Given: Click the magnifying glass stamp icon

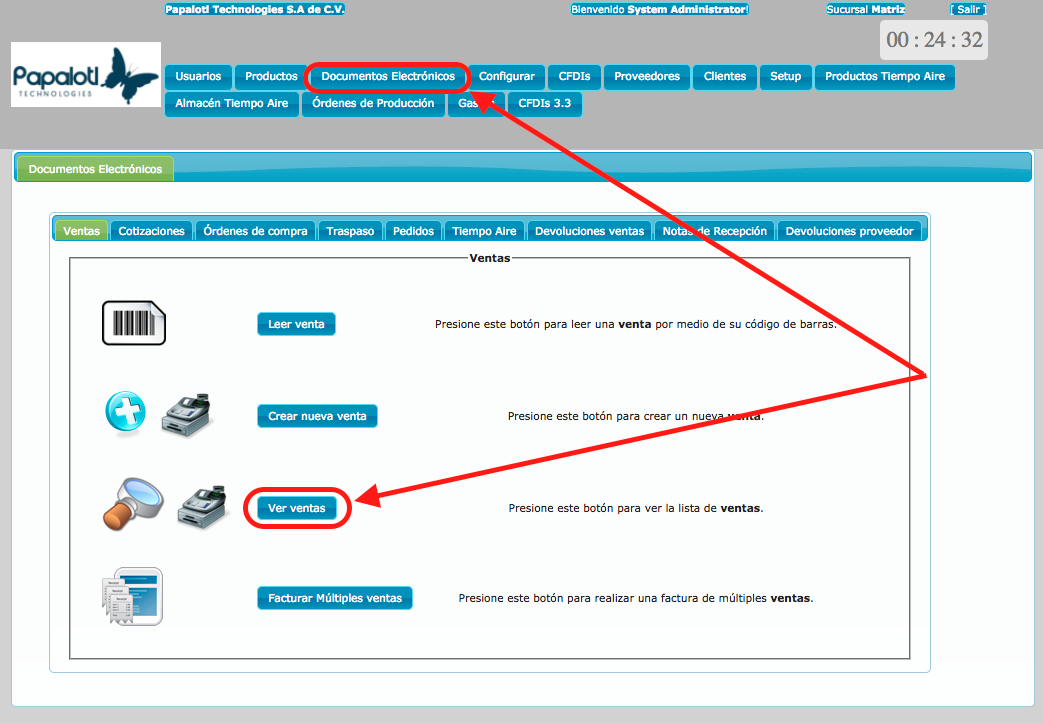Looking at the screenshot, I should tap(131, 504).
